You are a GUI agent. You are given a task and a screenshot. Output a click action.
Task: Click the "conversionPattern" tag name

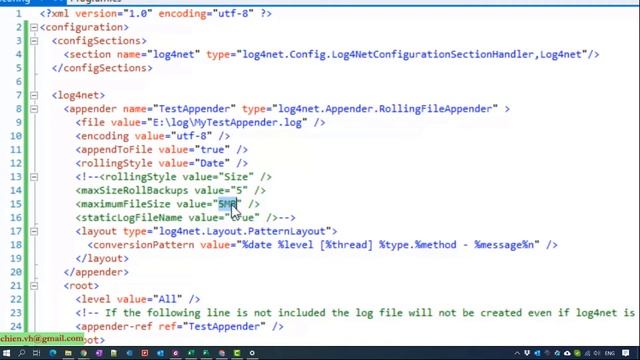point(144,245)
